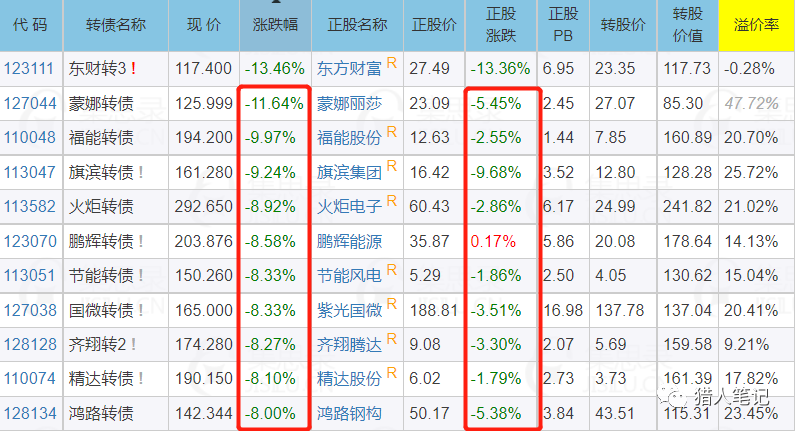Screen dimensions: 795x431
Task: Open bond code 110048 link
Action: coord(30,137)
